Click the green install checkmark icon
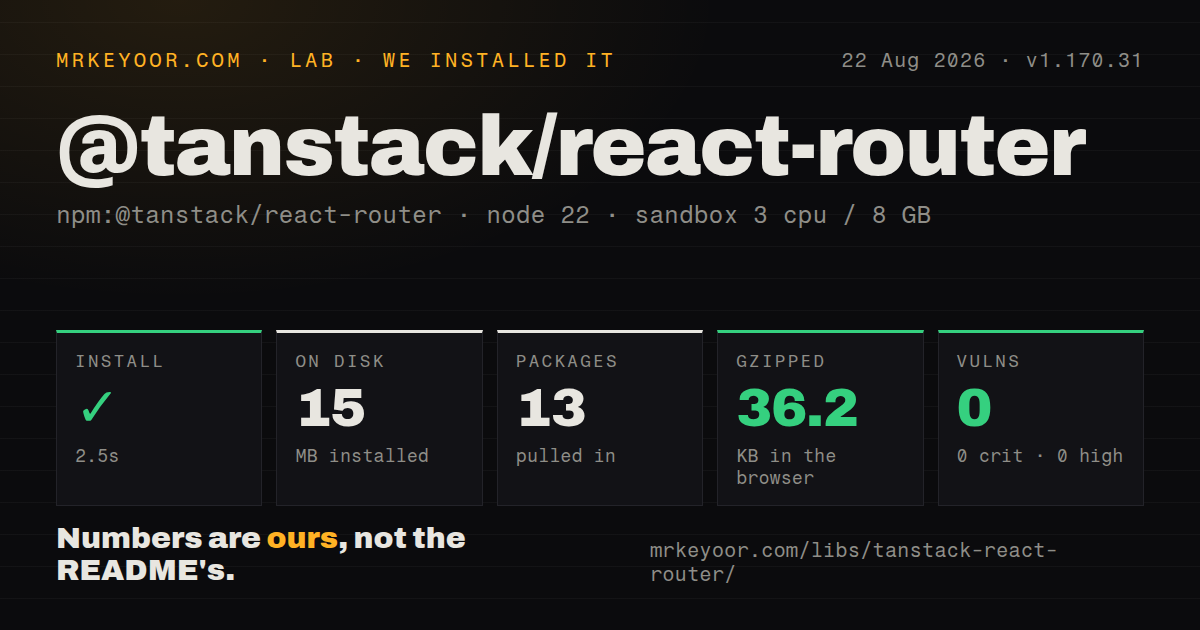This screenshot has height=630, width=1200. pos(97,408)
